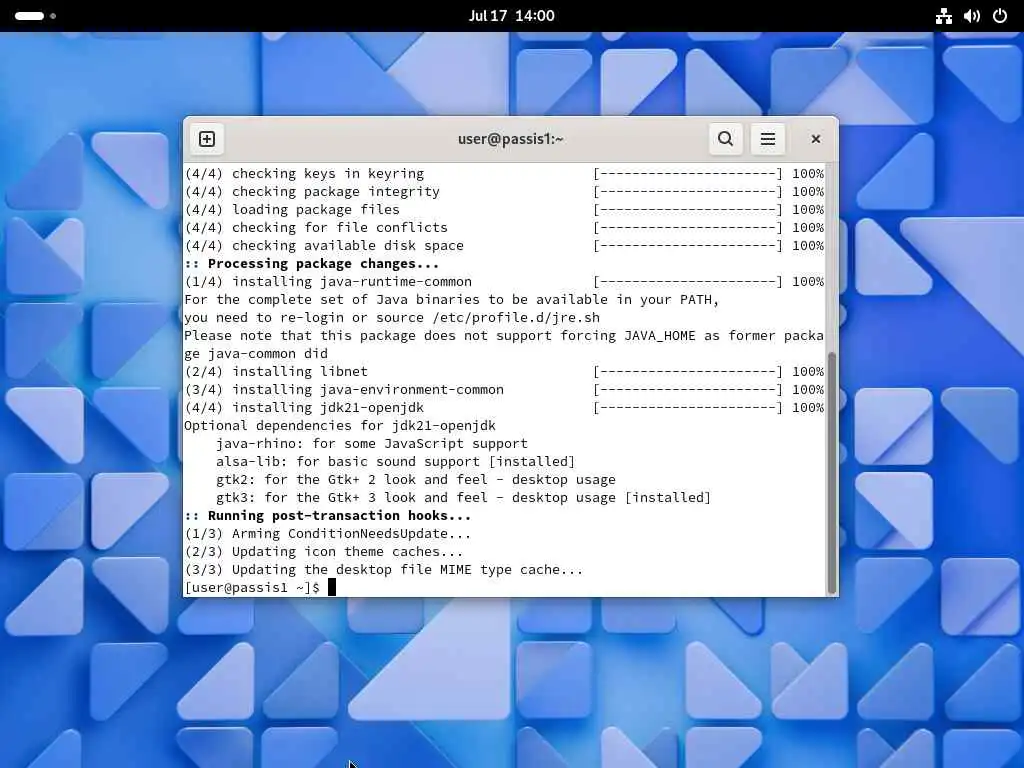Click "(1/4) installing java-runtime-common" text

[x=328, y=282]
